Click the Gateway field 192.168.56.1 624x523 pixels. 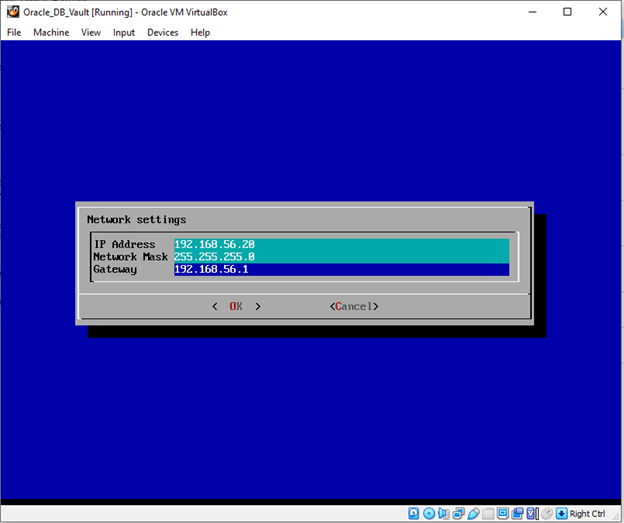click(x=341, y=269)
